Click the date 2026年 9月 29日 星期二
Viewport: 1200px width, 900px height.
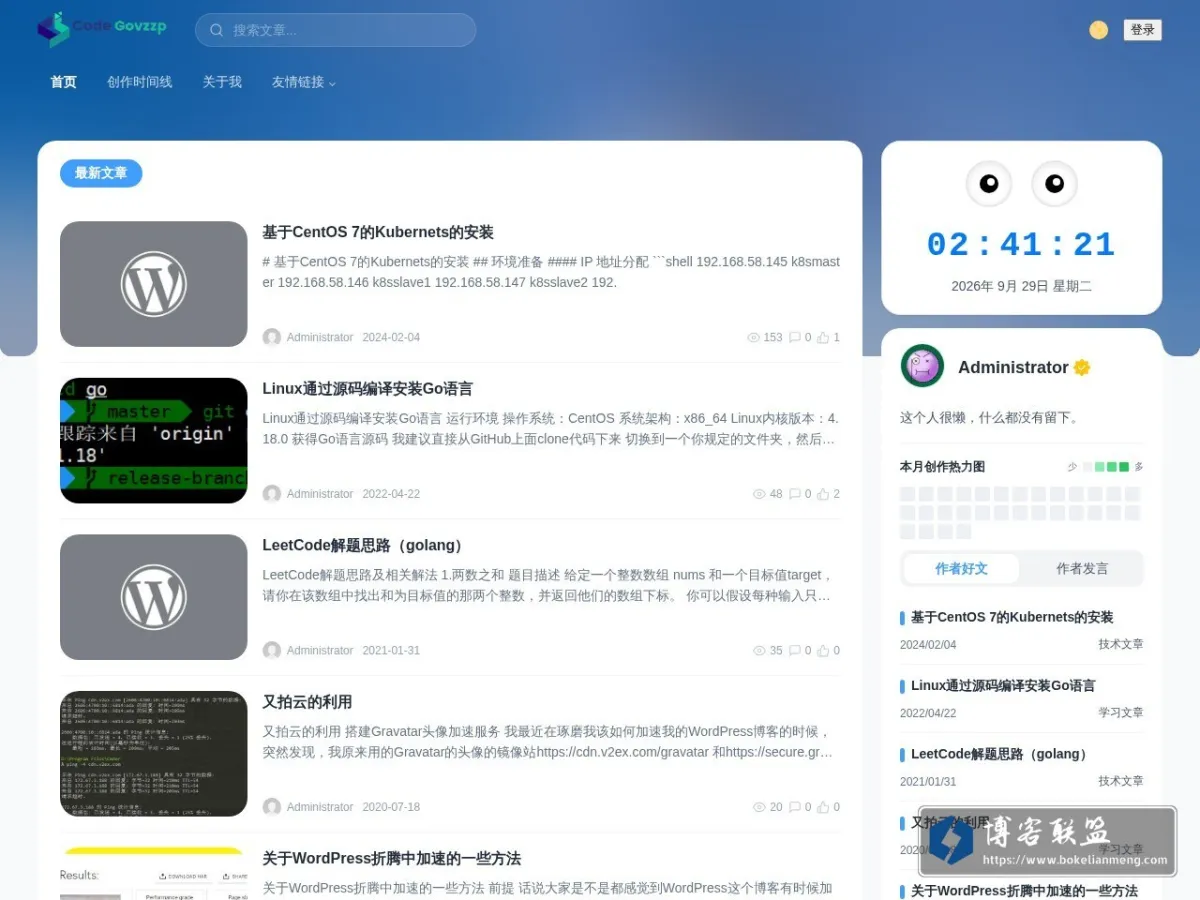1021,286
